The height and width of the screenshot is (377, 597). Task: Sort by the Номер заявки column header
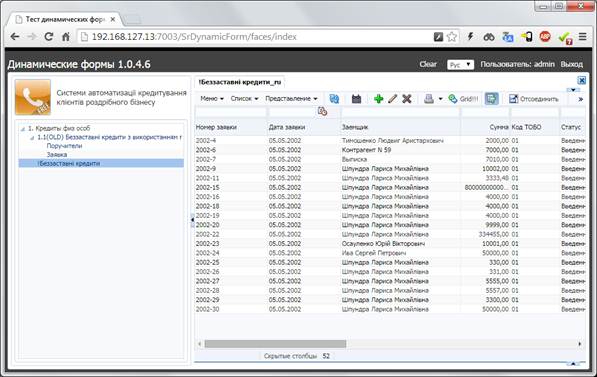pyautogui.click(x=216, y=127)
